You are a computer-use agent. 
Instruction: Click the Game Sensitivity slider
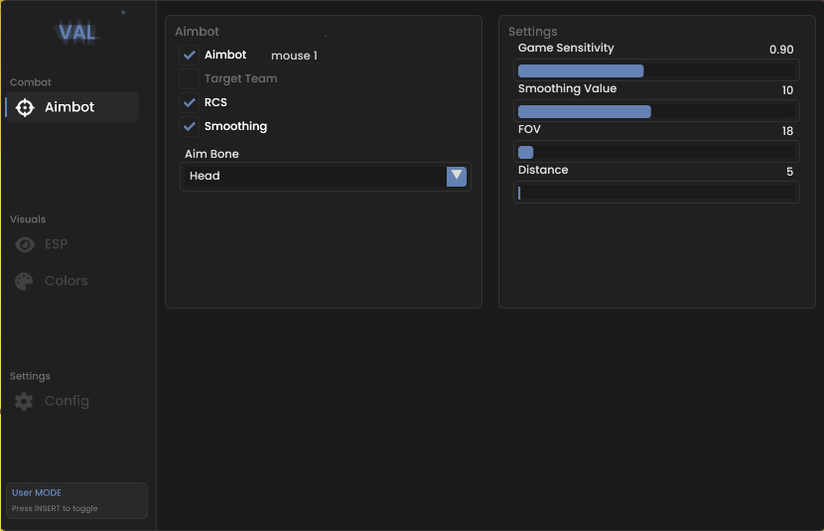656,70
